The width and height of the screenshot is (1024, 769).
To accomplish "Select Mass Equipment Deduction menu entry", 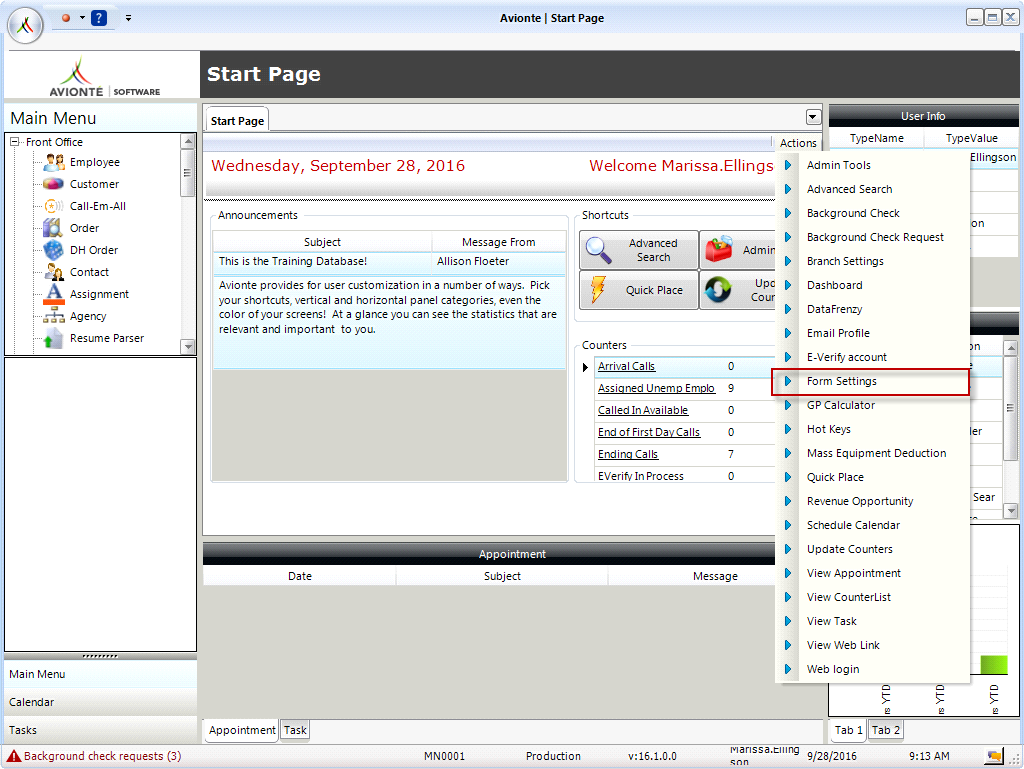I will coord(876,454).
